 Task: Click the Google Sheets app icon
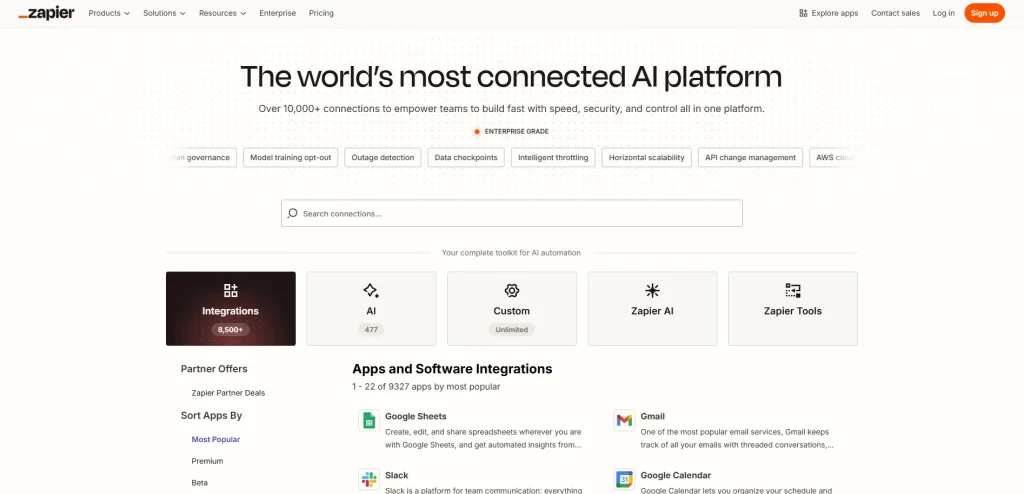369,420
